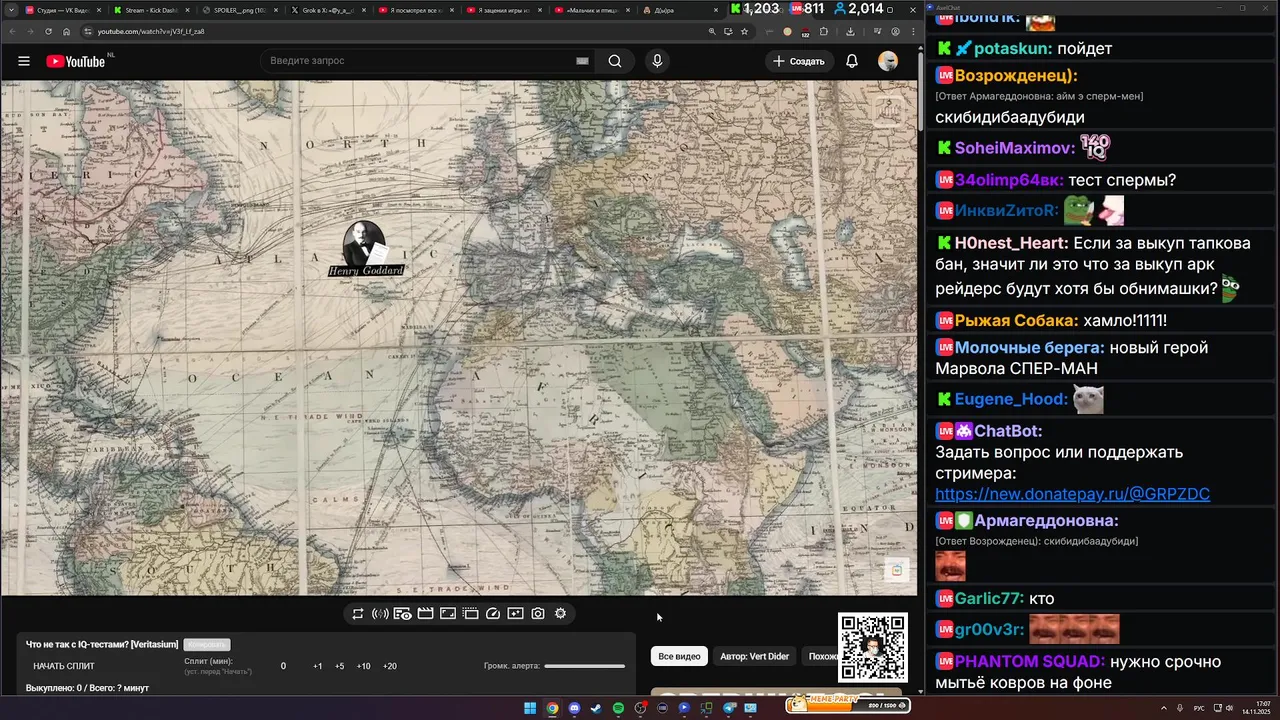Select the 'Все видео' chip
Screen dimensions: 1280x720
coord(680,657)
